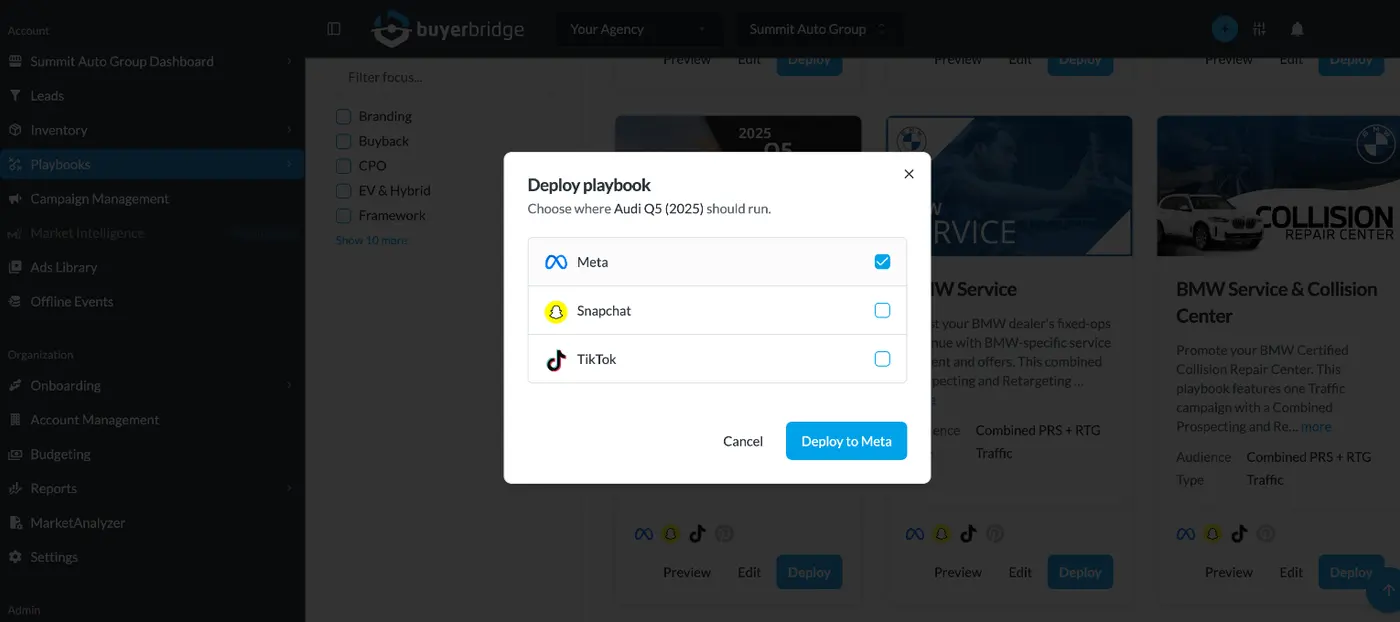Open Market Intelligence in the sidebar
The height and width of the screenshot is (622, 1400).
coord(152,233)
